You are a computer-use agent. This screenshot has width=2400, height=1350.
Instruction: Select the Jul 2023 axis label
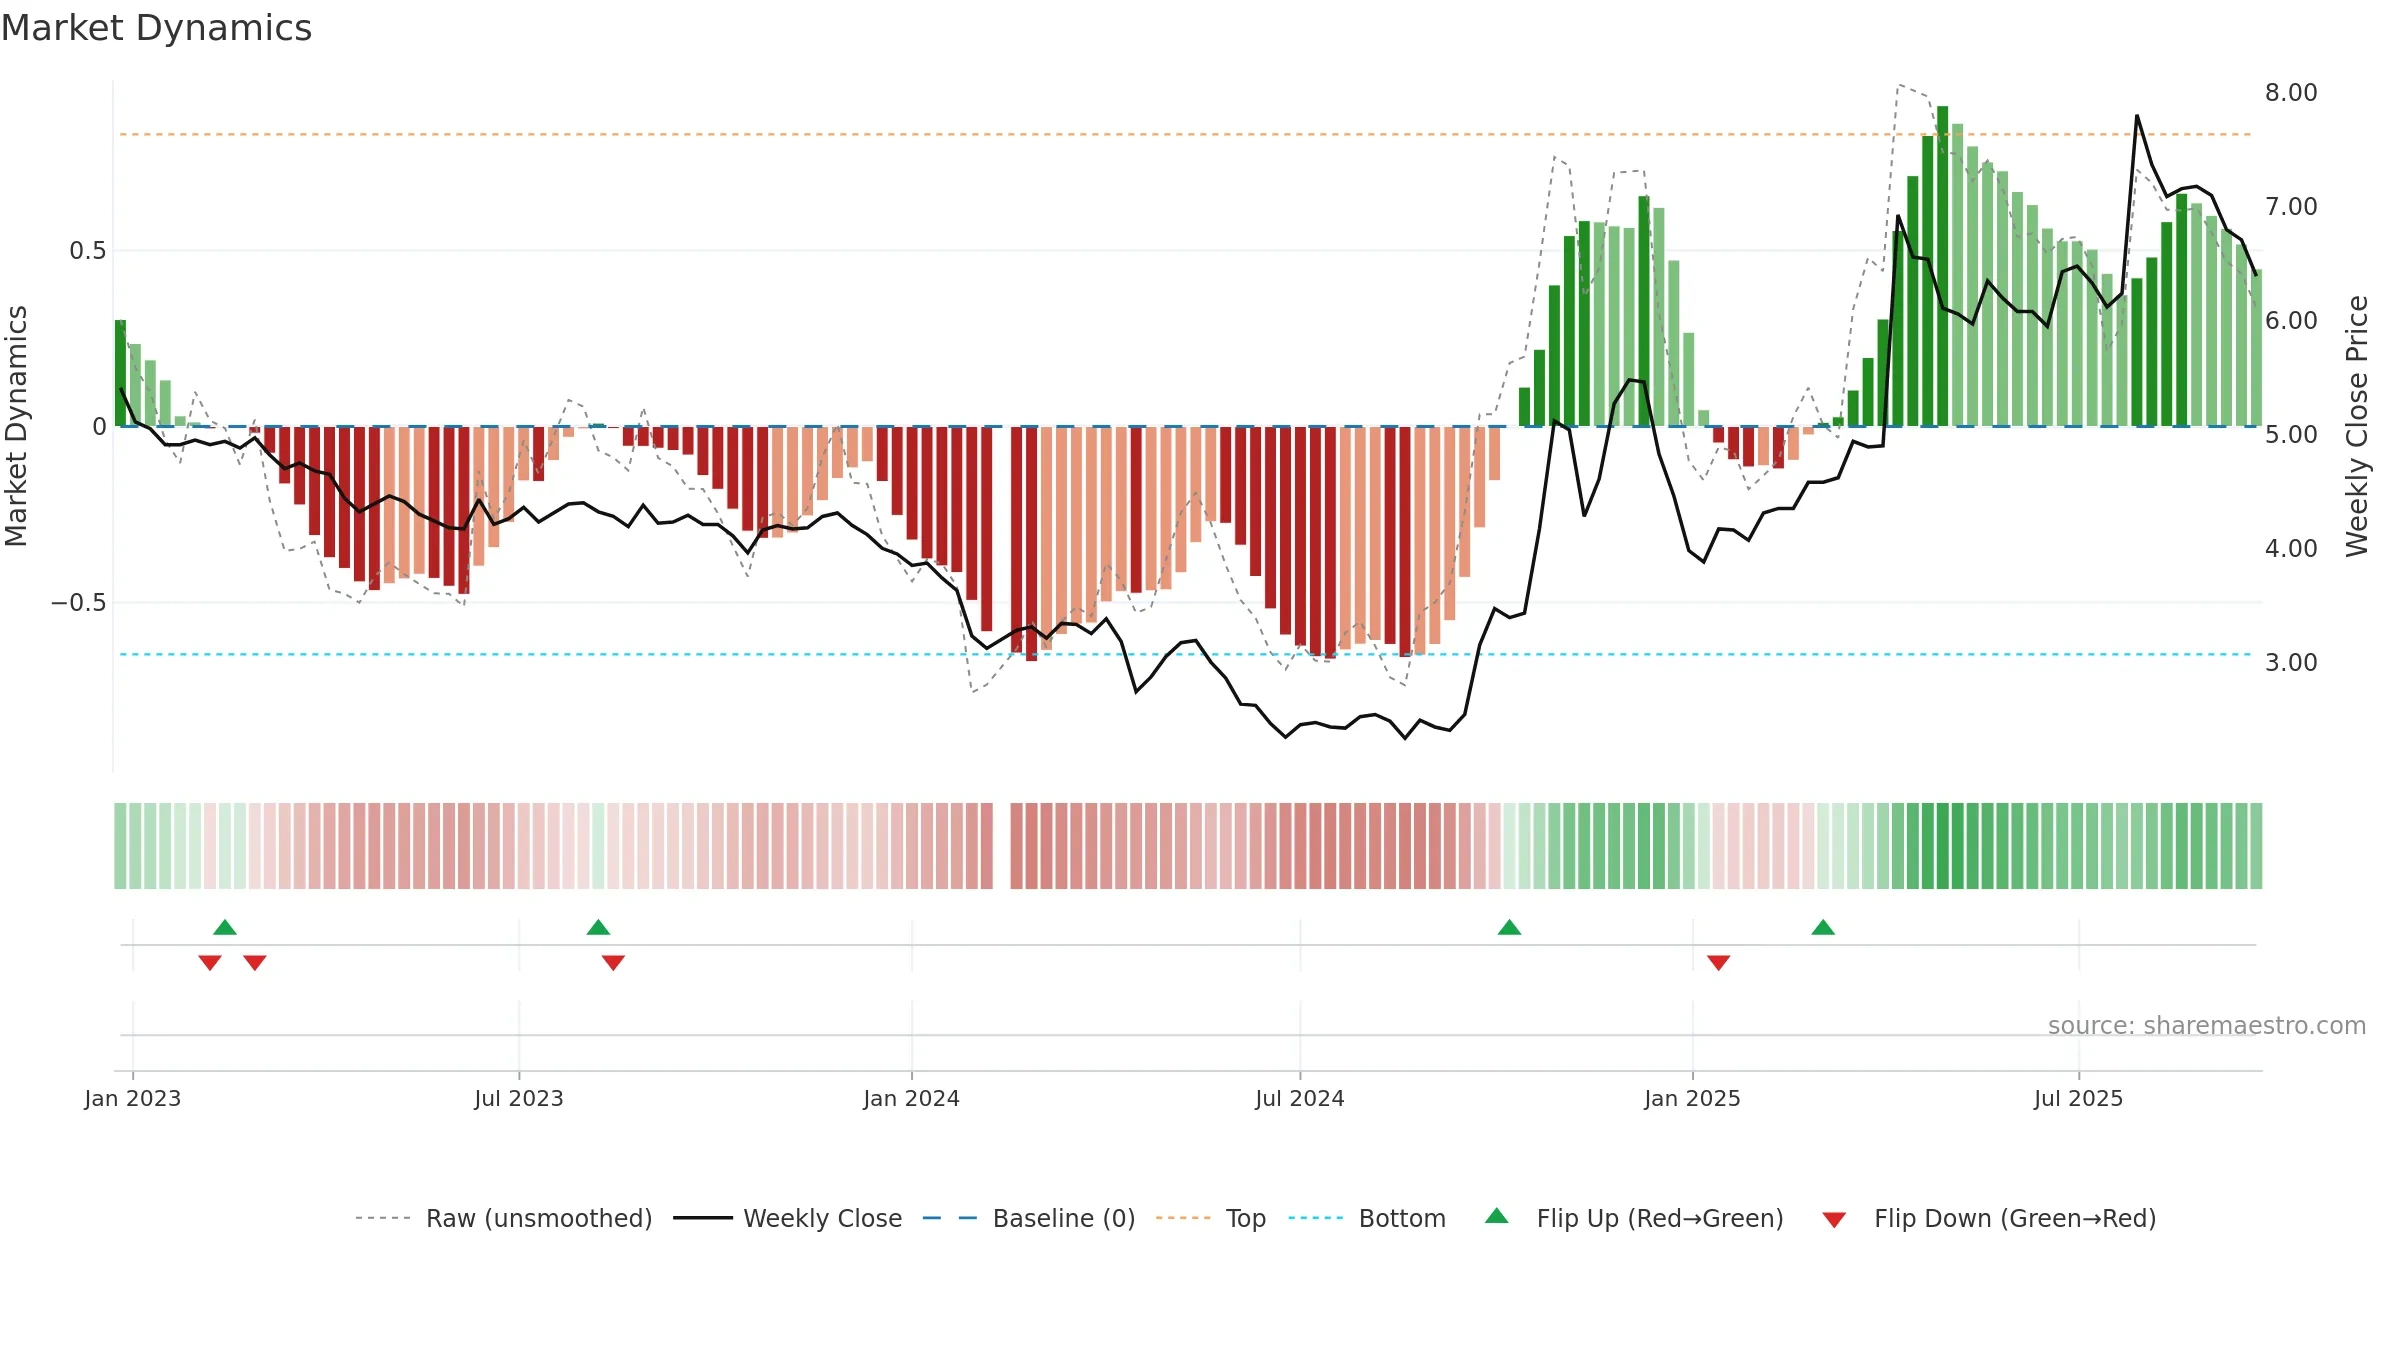(x=519, y=1098)
